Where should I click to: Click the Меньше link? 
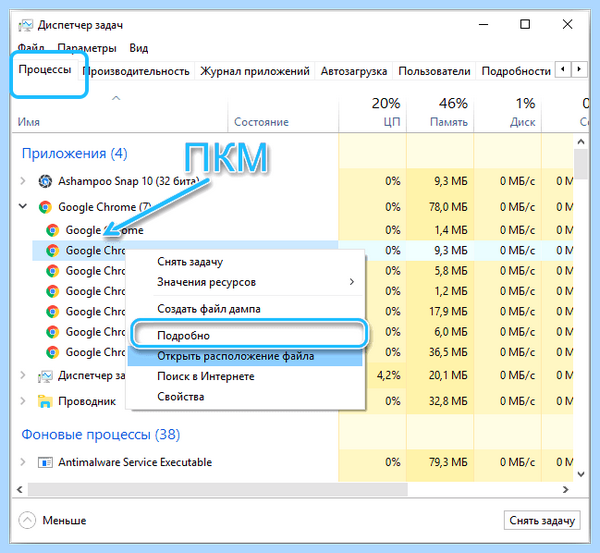(x=64, y=520)
